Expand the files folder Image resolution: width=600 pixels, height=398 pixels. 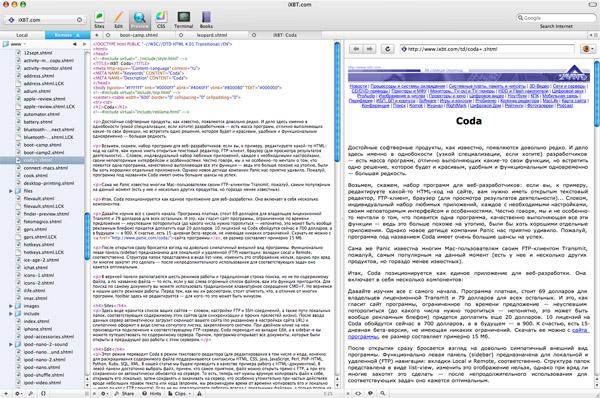pos(11,191)
